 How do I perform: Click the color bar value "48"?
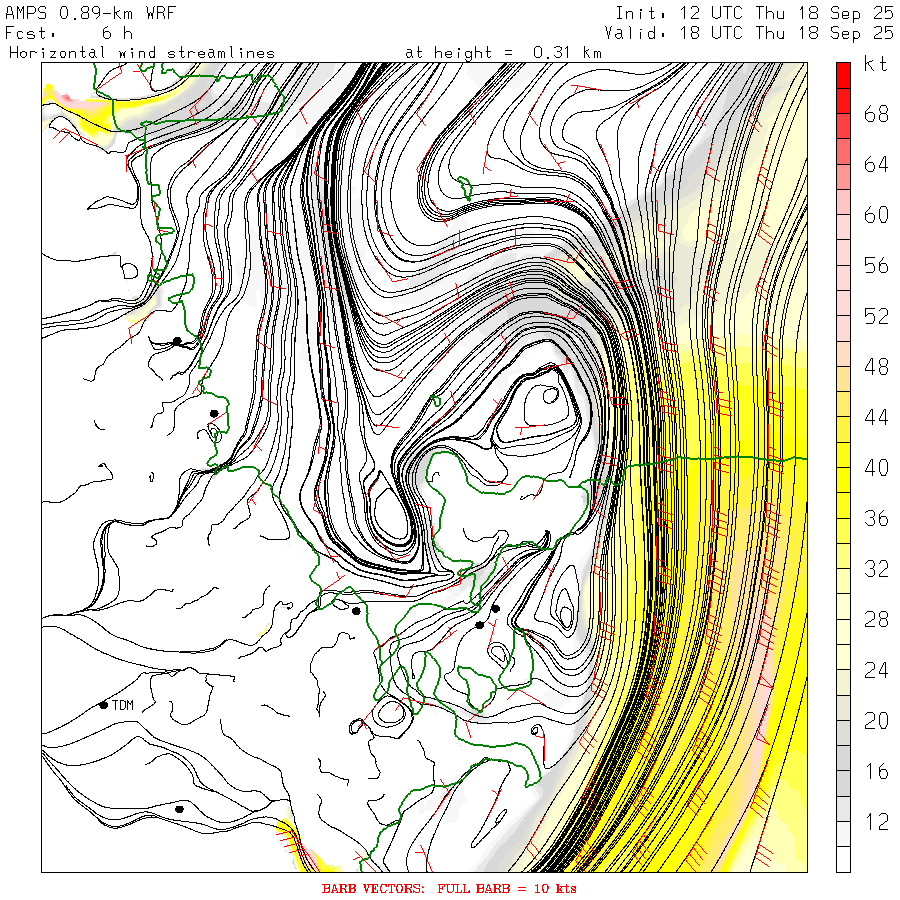876,367
